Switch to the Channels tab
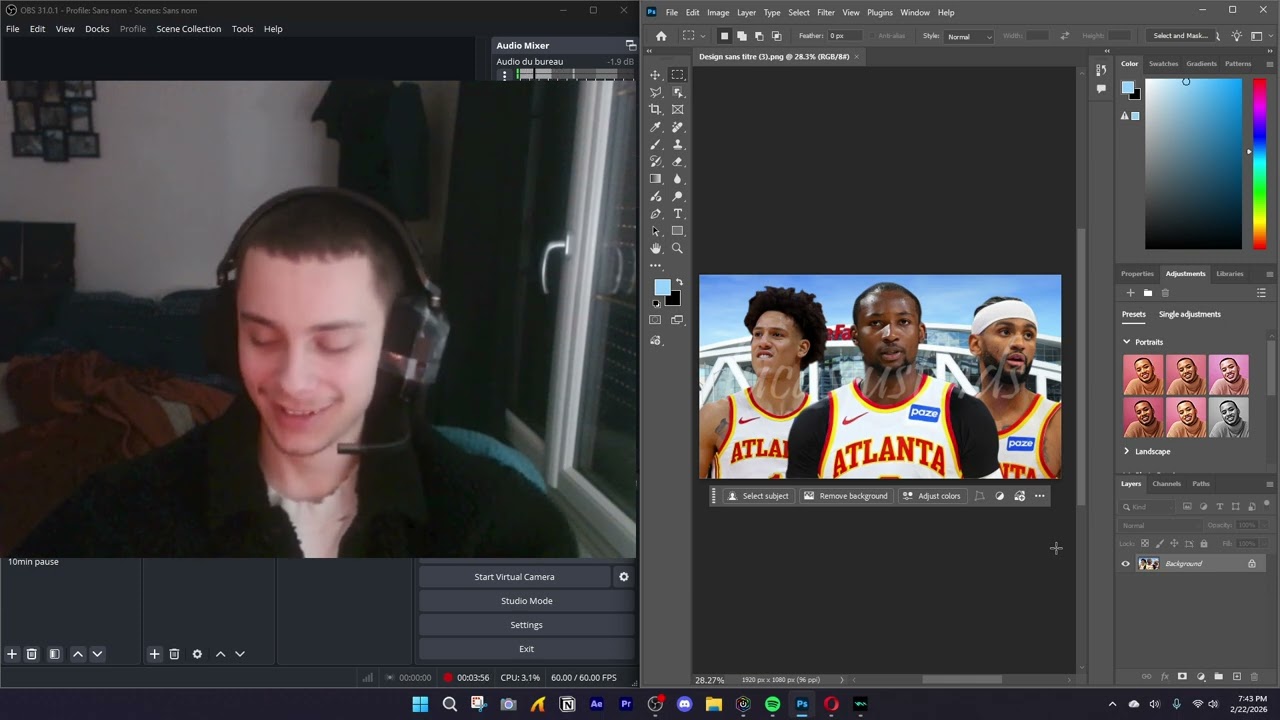 (x=1166, y=484)
